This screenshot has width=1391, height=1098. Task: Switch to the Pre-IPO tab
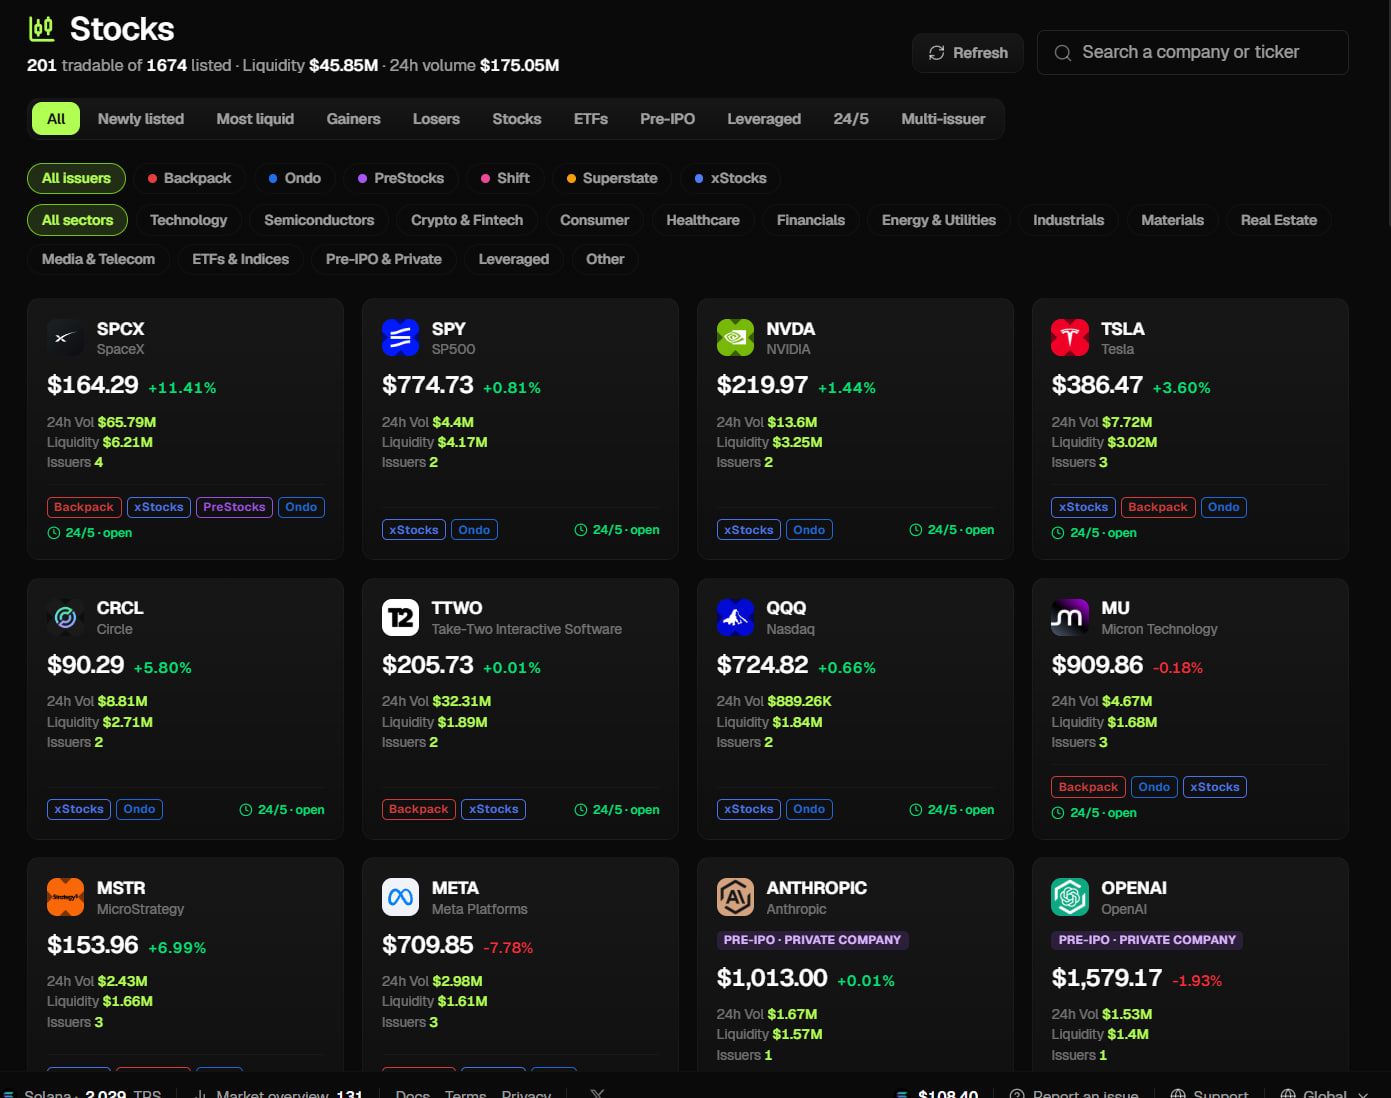tap(667, 119)
